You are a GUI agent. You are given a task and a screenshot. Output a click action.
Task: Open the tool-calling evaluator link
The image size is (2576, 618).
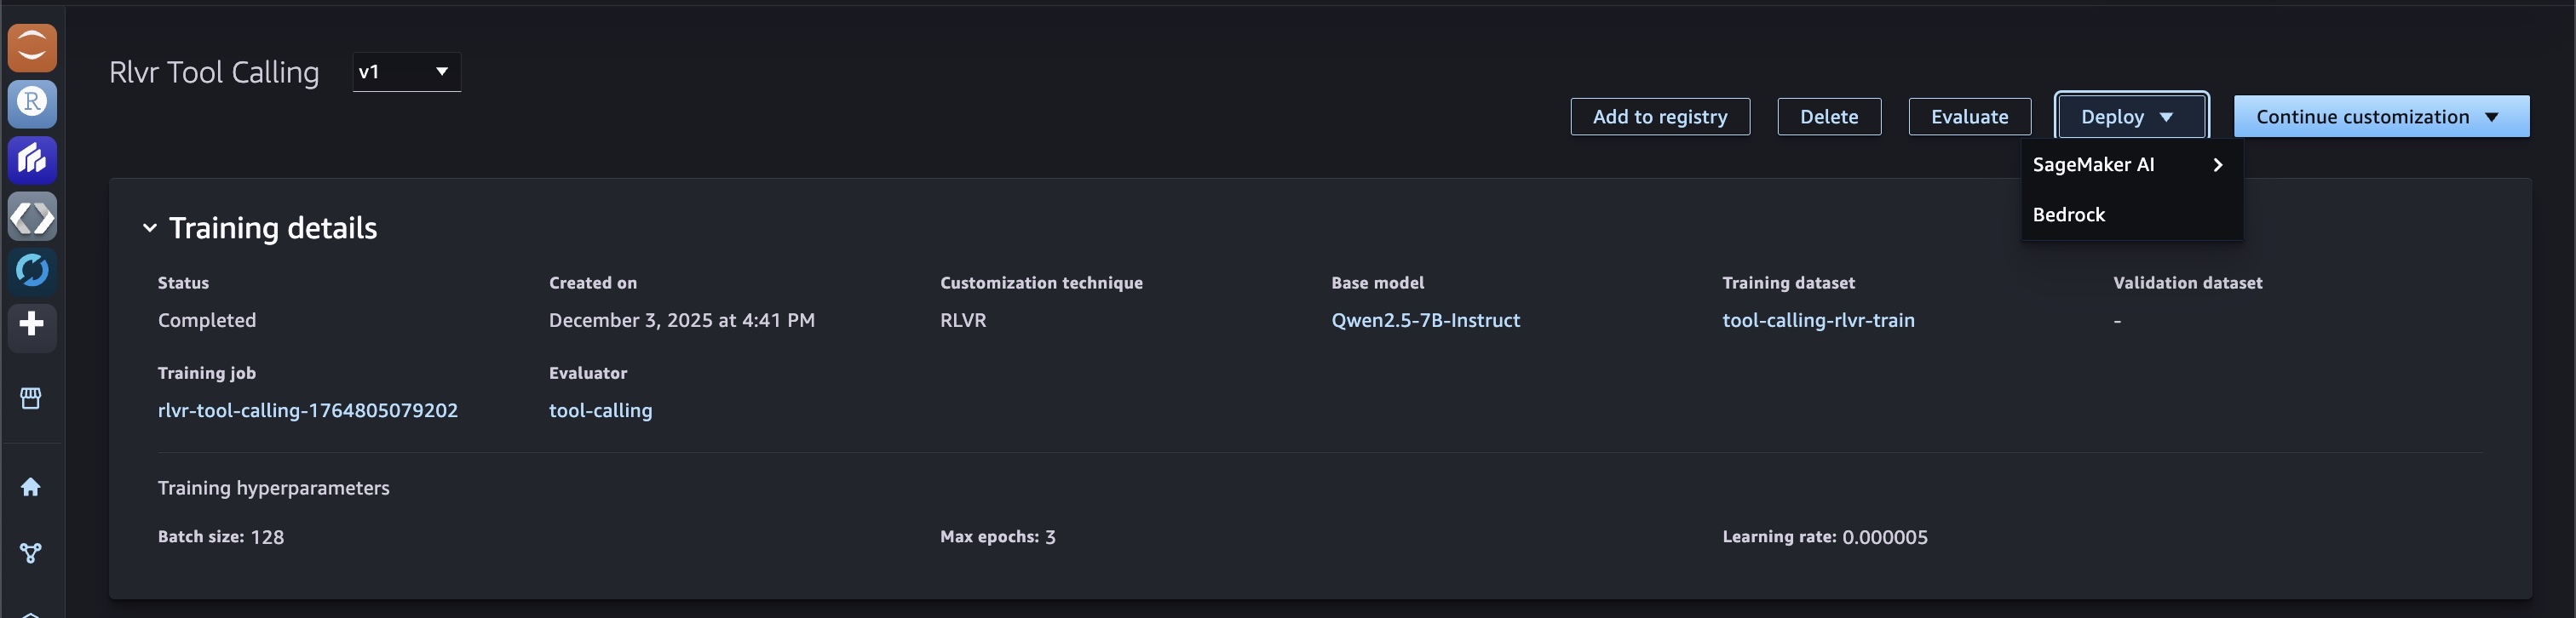[600, 410]
